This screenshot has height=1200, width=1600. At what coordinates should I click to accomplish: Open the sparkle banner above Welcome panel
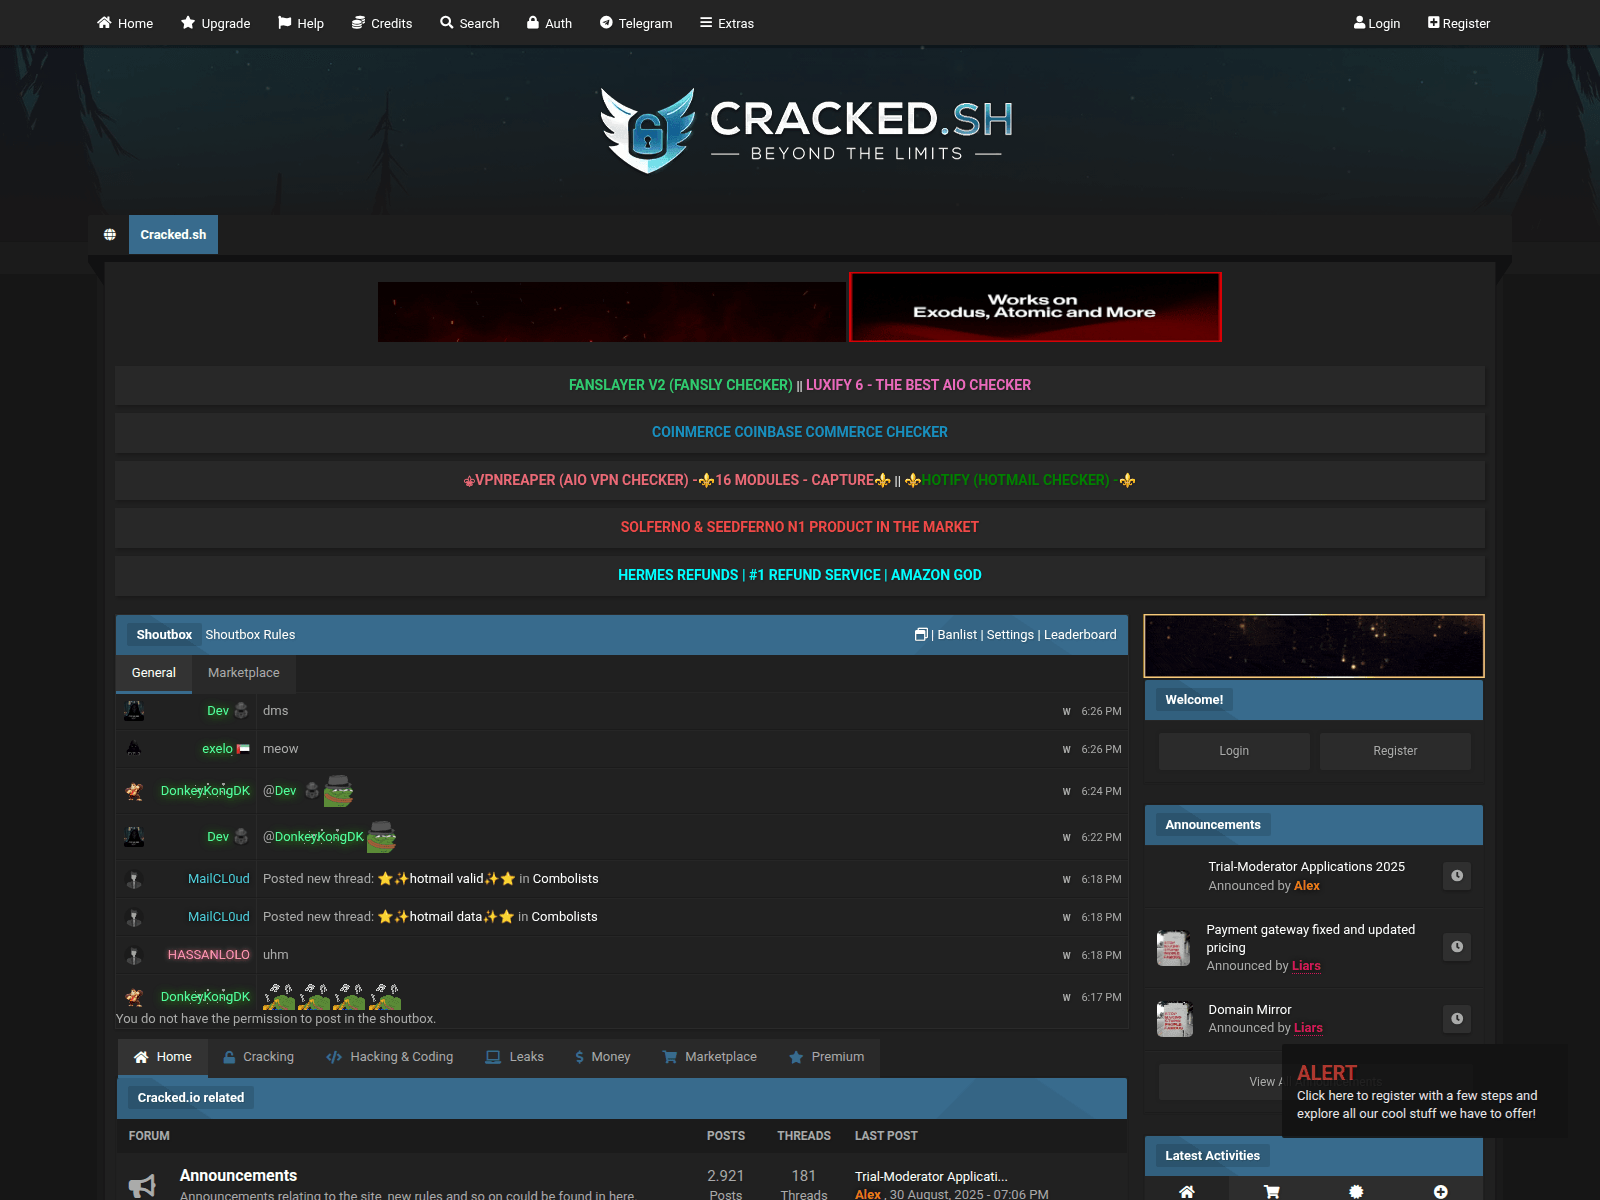point(1314,646)
